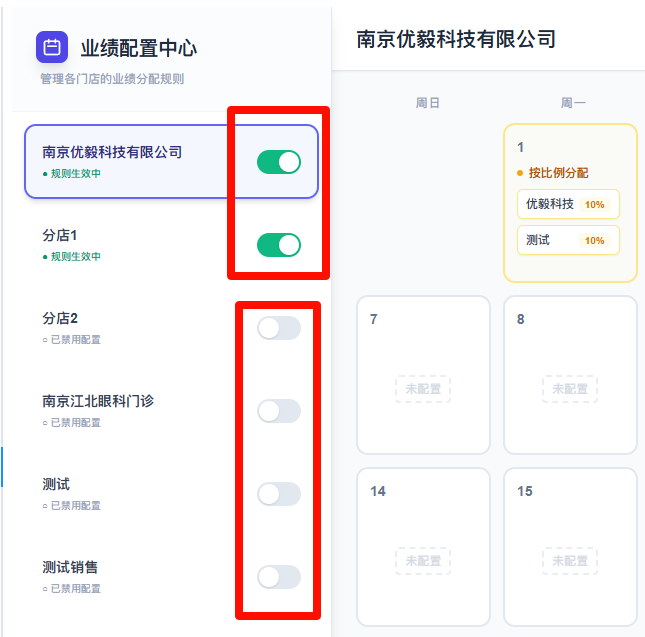This screenshot has height=637, width=645.
Task: Select the 测试销售 store name
Action: (70, 568)
